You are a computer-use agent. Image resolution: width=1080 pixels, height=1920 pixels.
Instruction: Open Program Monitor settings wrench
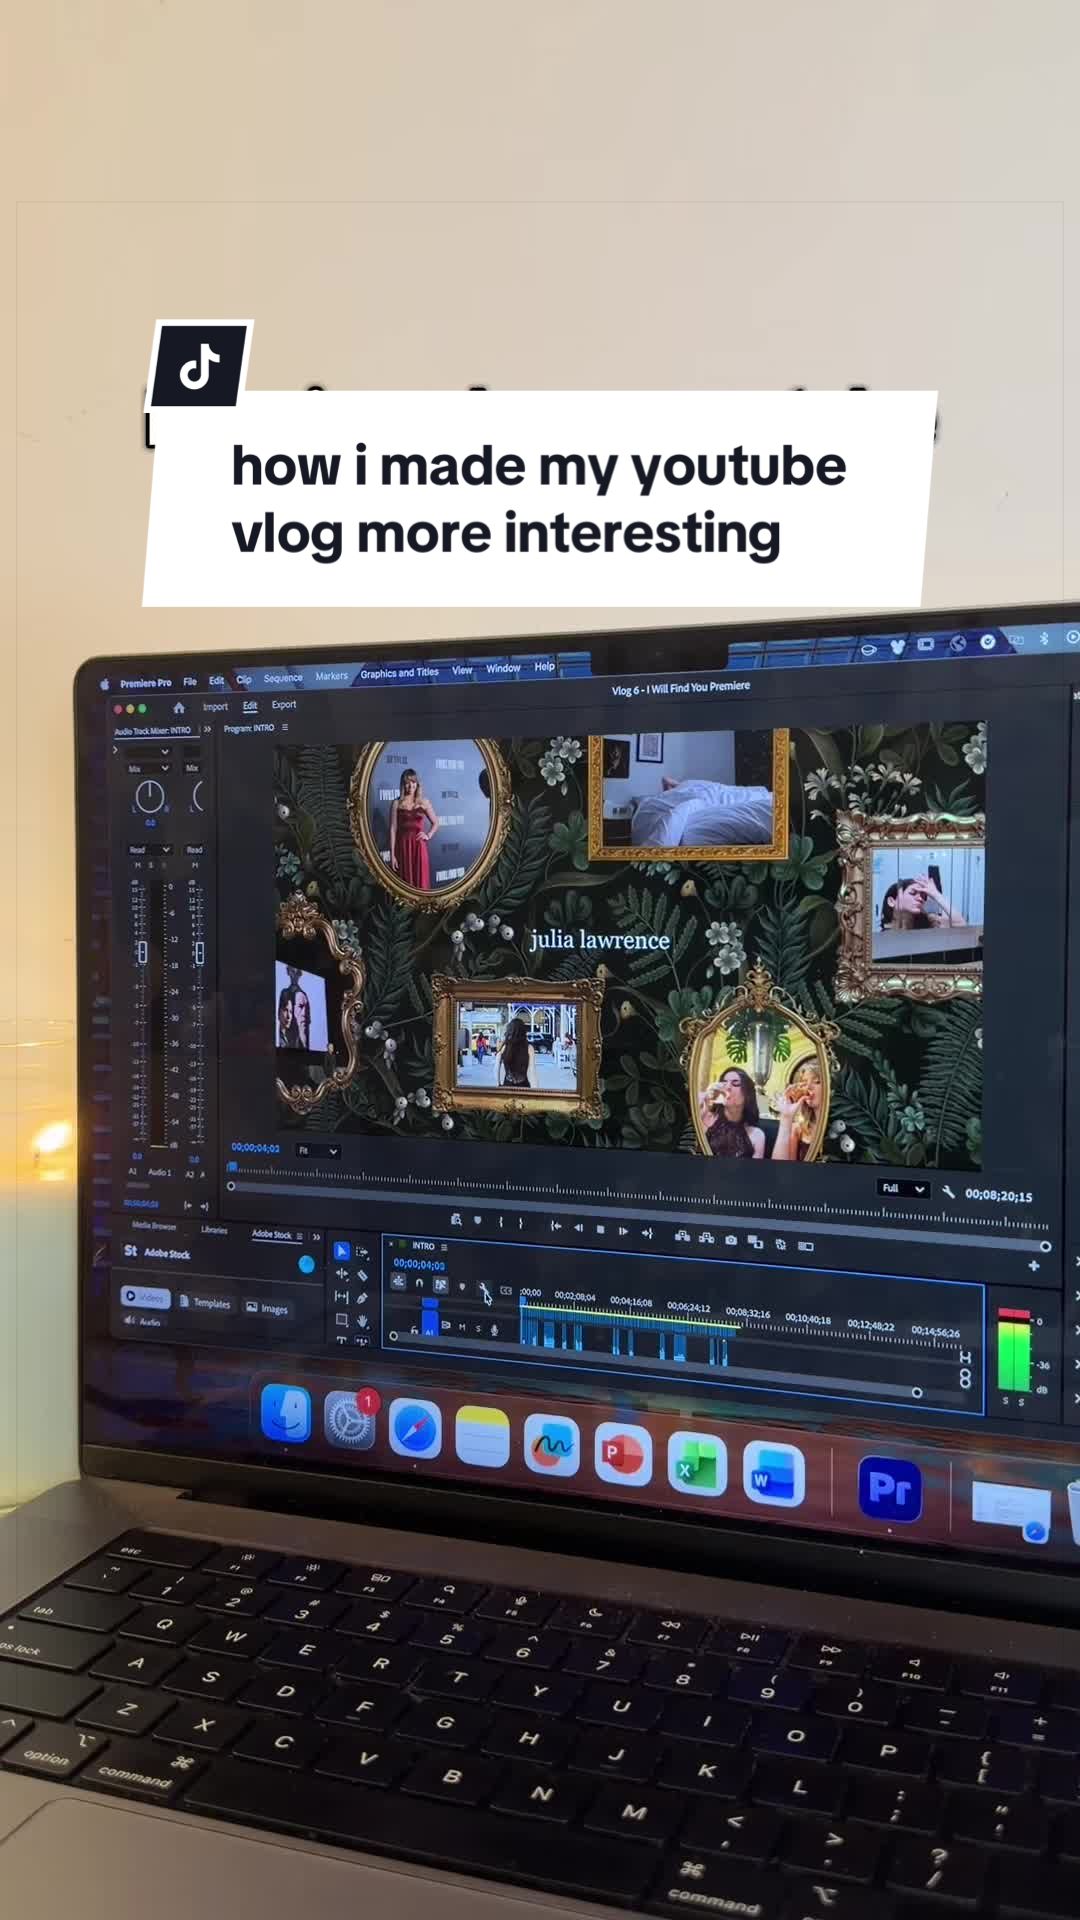point(948,1192)
